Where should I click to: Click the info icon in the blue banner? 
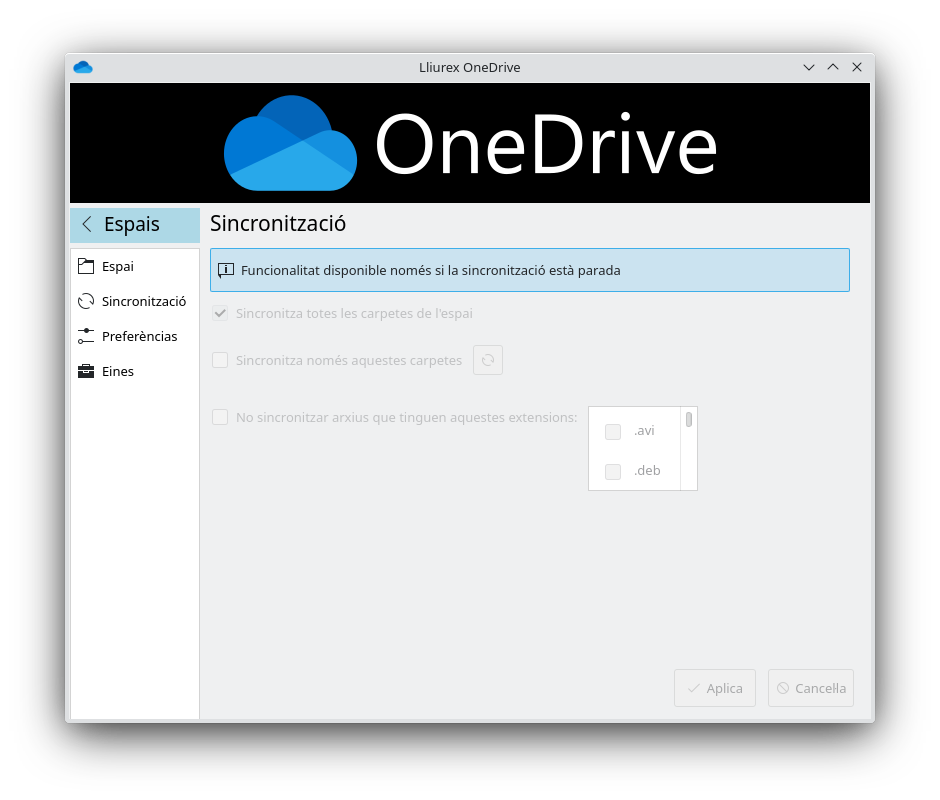(226, 270)
